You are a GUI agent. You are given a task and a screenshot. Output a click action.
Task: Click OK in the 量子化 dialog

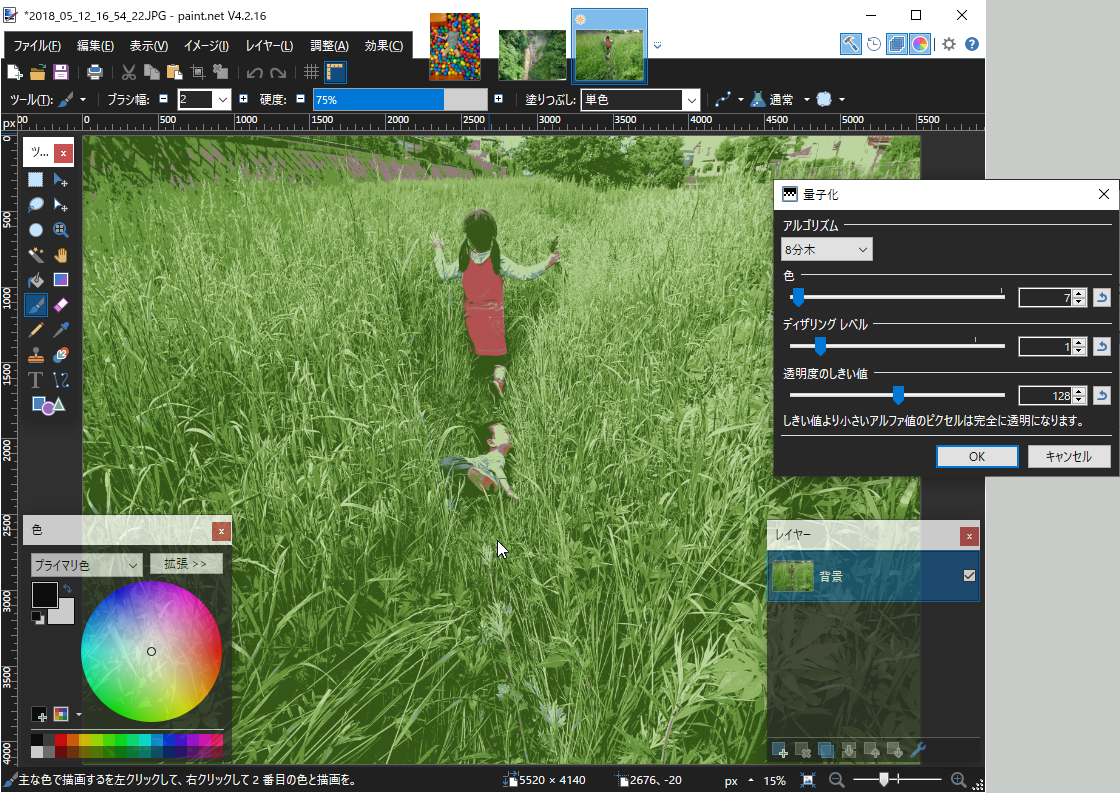point(977,457)
